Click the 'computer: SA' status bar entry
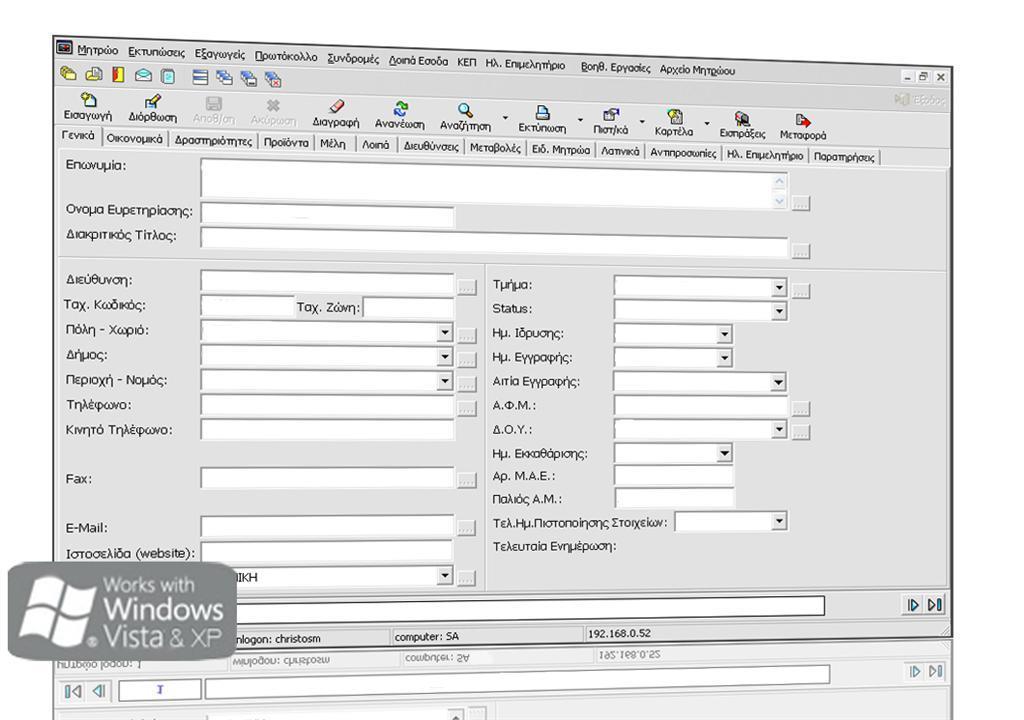 pos(426,636)
